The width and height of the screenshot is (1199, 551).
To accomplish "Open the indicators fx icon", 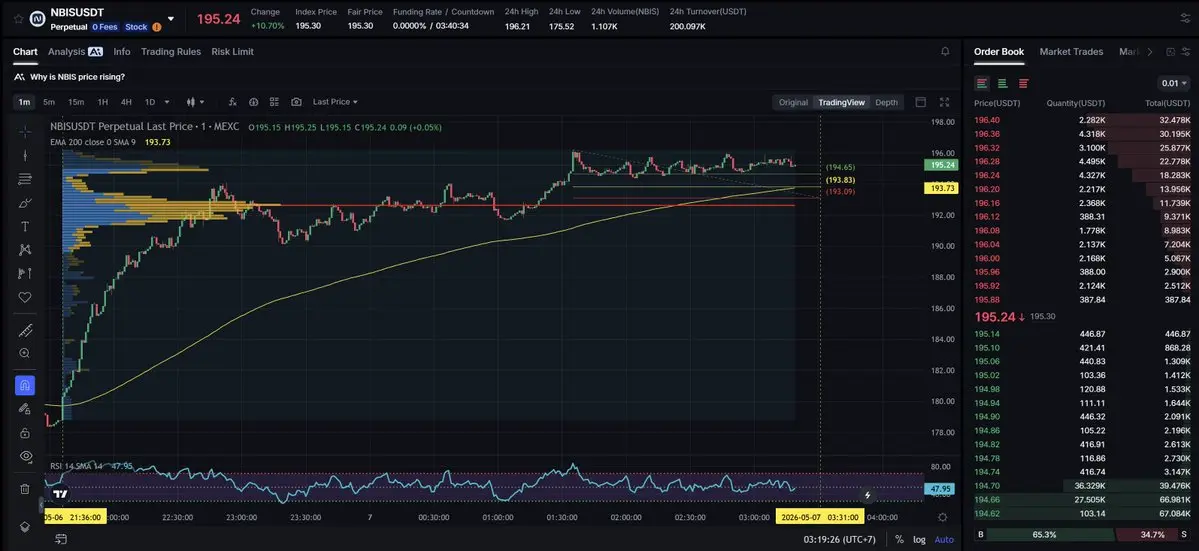I will pos(232,102).
